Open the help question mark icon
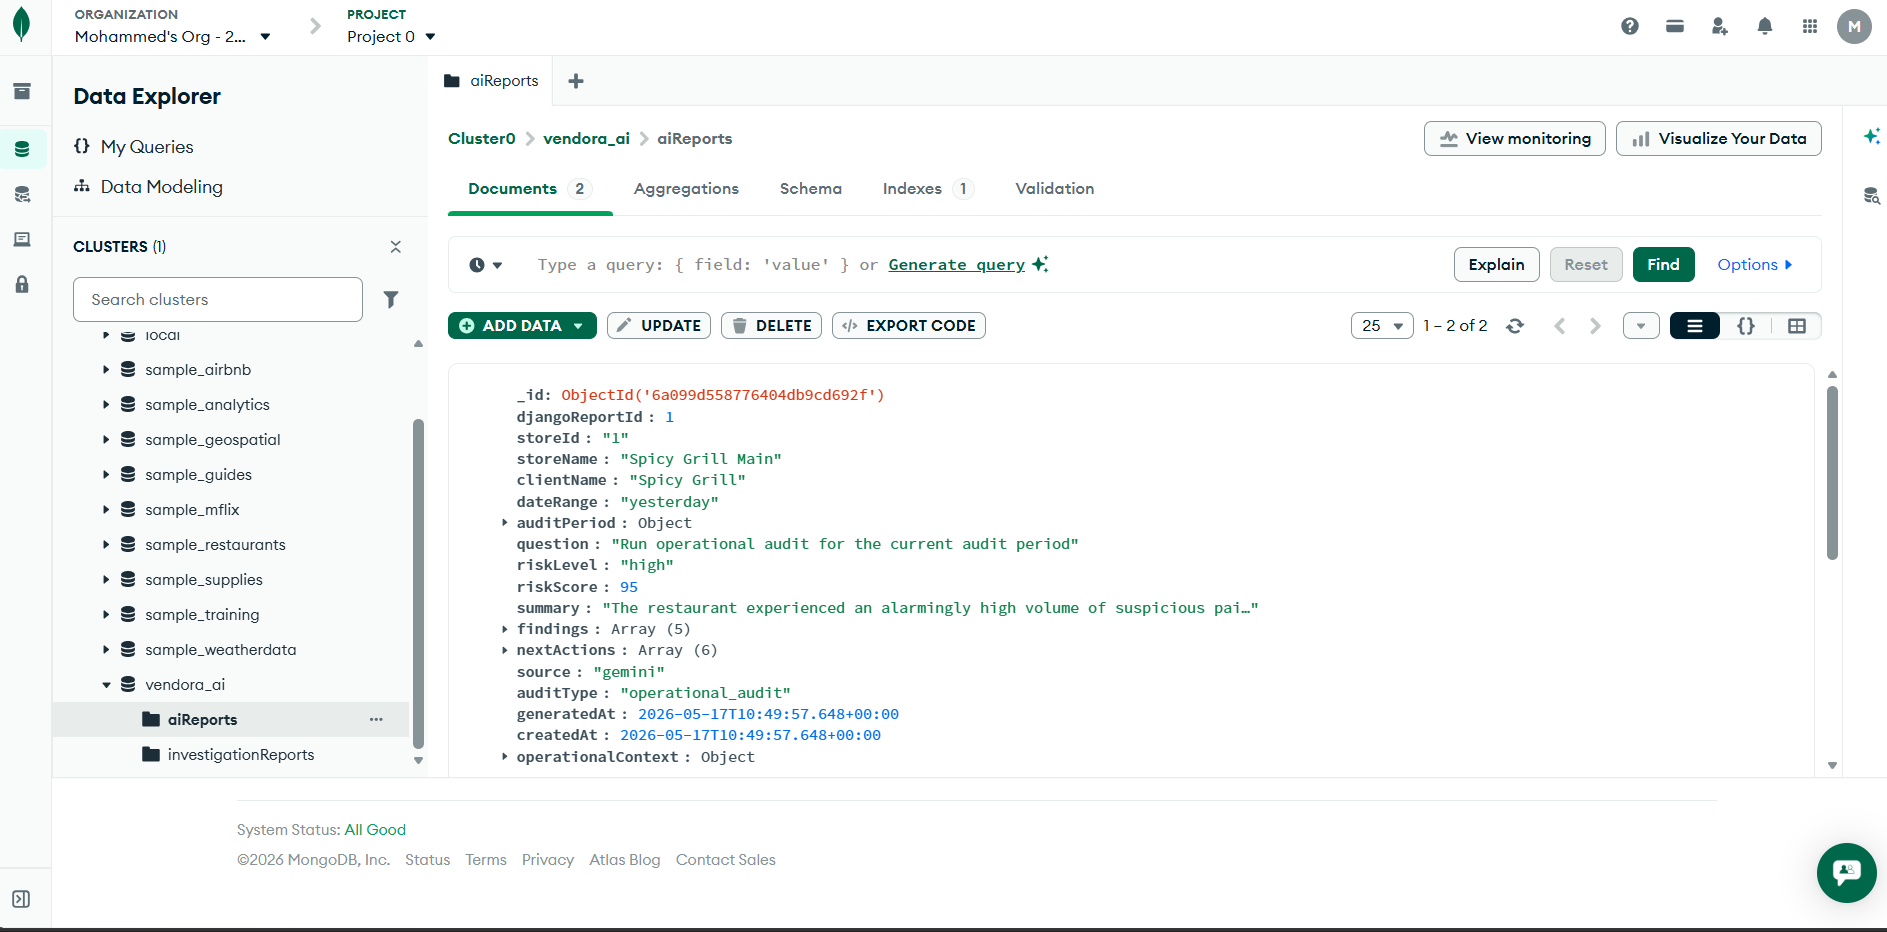This screenshot has width=1887, height=932. [x=1630, y=26]
